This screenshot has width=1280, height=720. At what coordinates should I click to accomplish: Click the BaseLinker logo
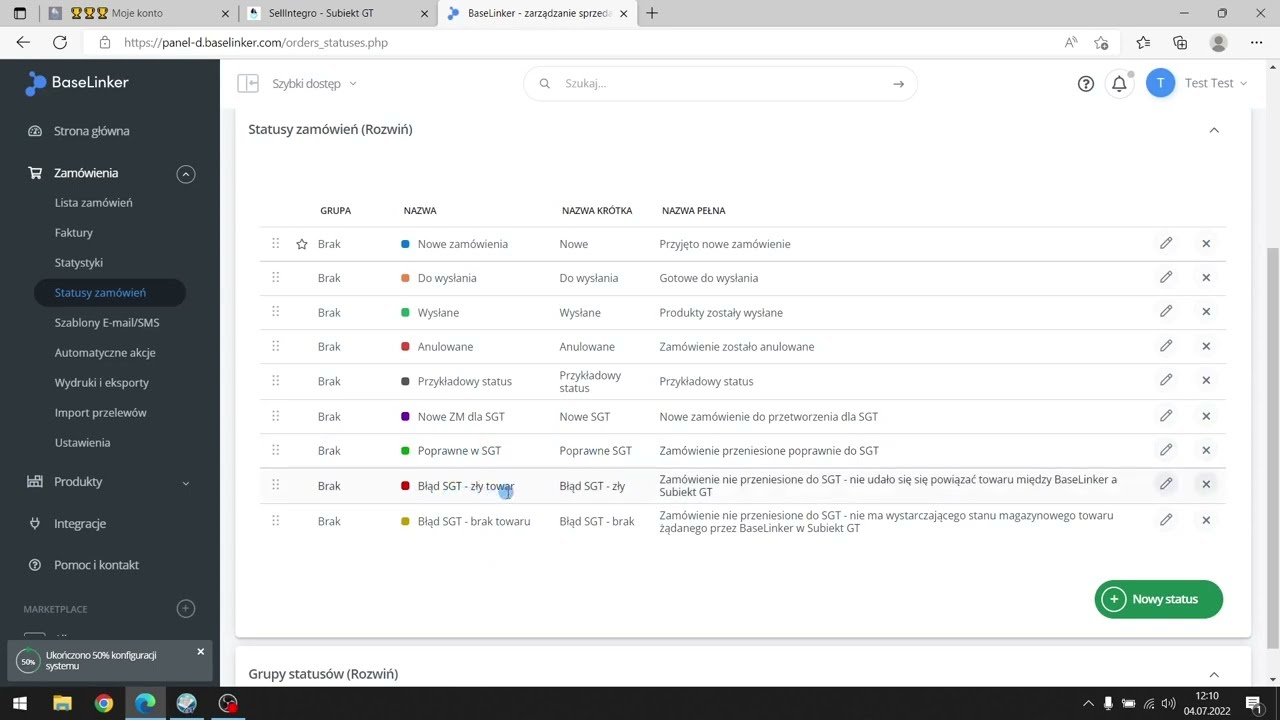(77, 83)
